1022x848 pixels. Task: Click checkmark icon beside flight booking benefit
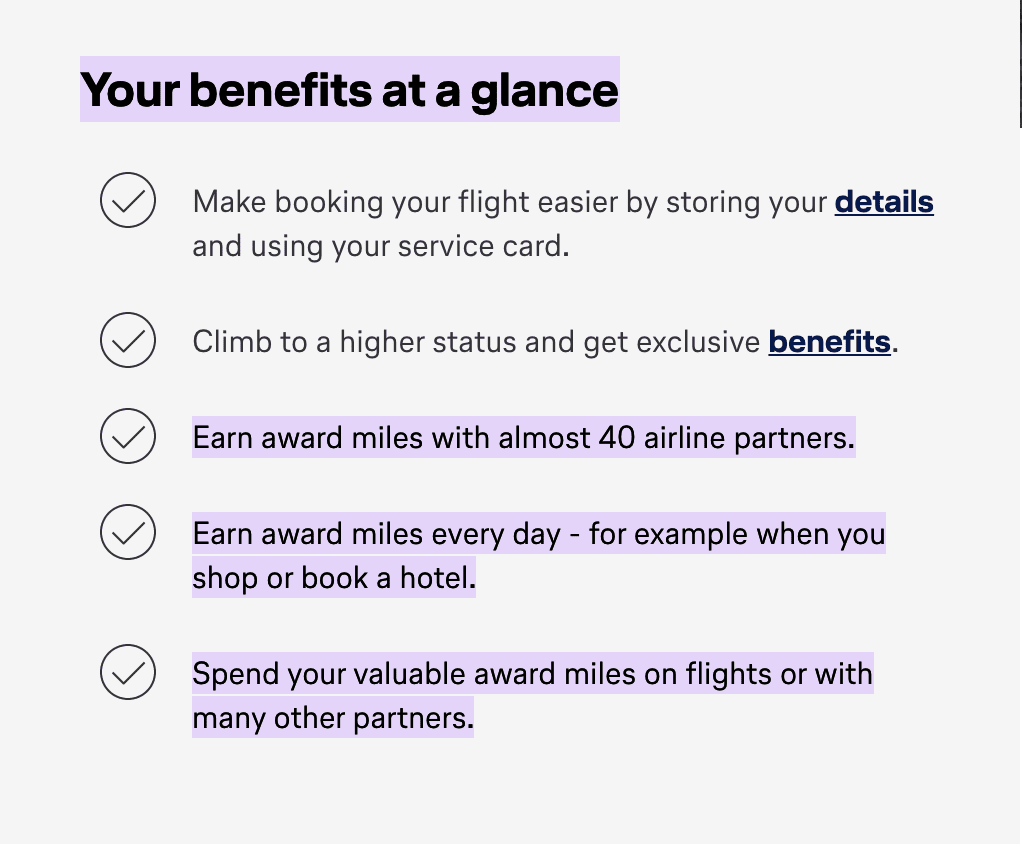coord(128,200)
